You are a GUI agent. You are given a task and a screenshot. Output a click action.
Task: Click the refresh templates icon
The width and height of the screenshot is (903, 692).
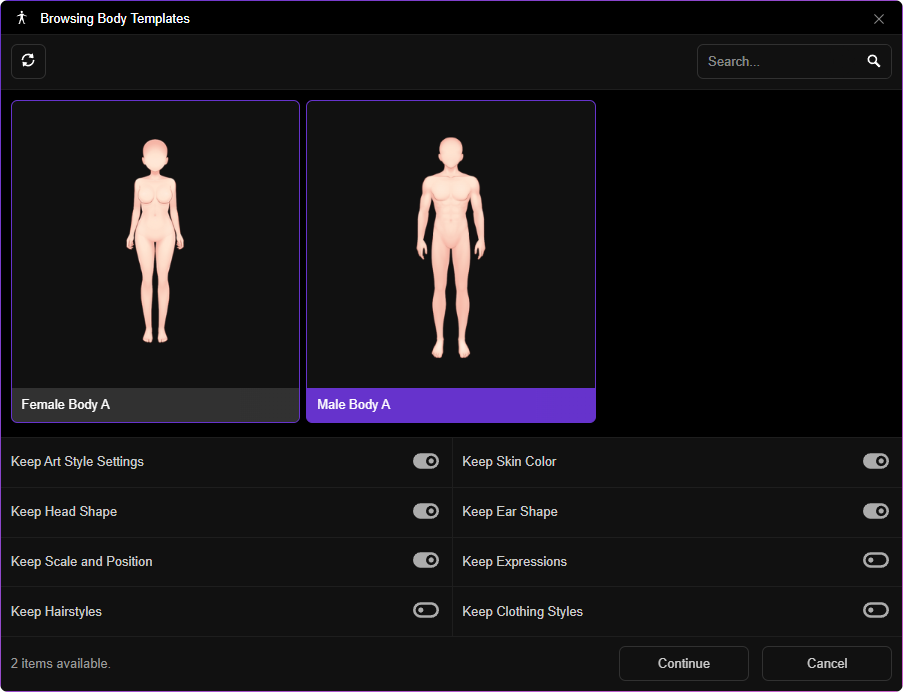click(28, 61)
